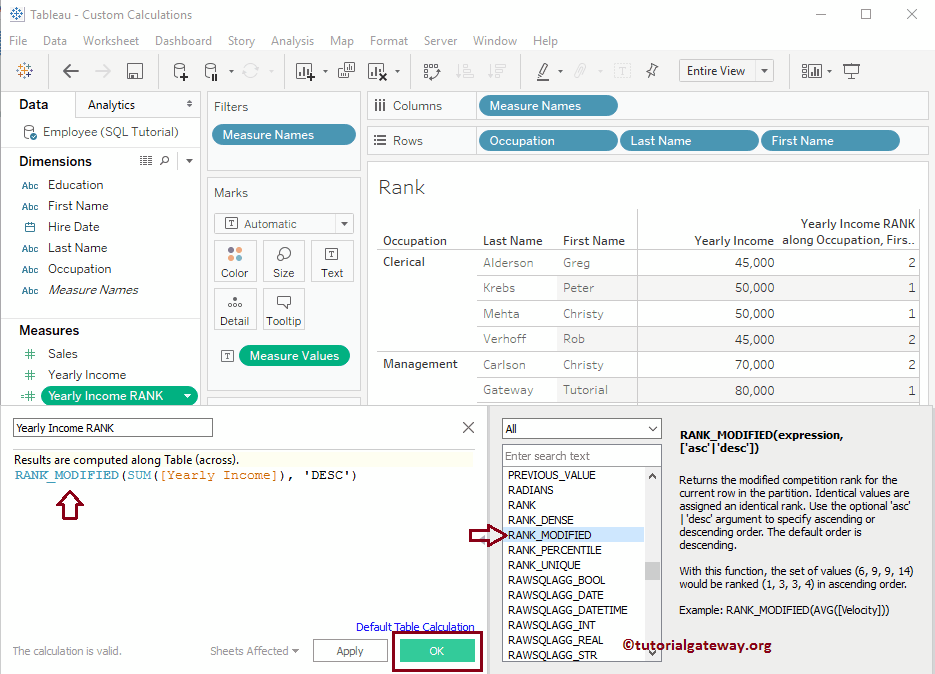935x674 pixels.
Task: Click the Tooltip marks button
Action: (x=283, y=309)
